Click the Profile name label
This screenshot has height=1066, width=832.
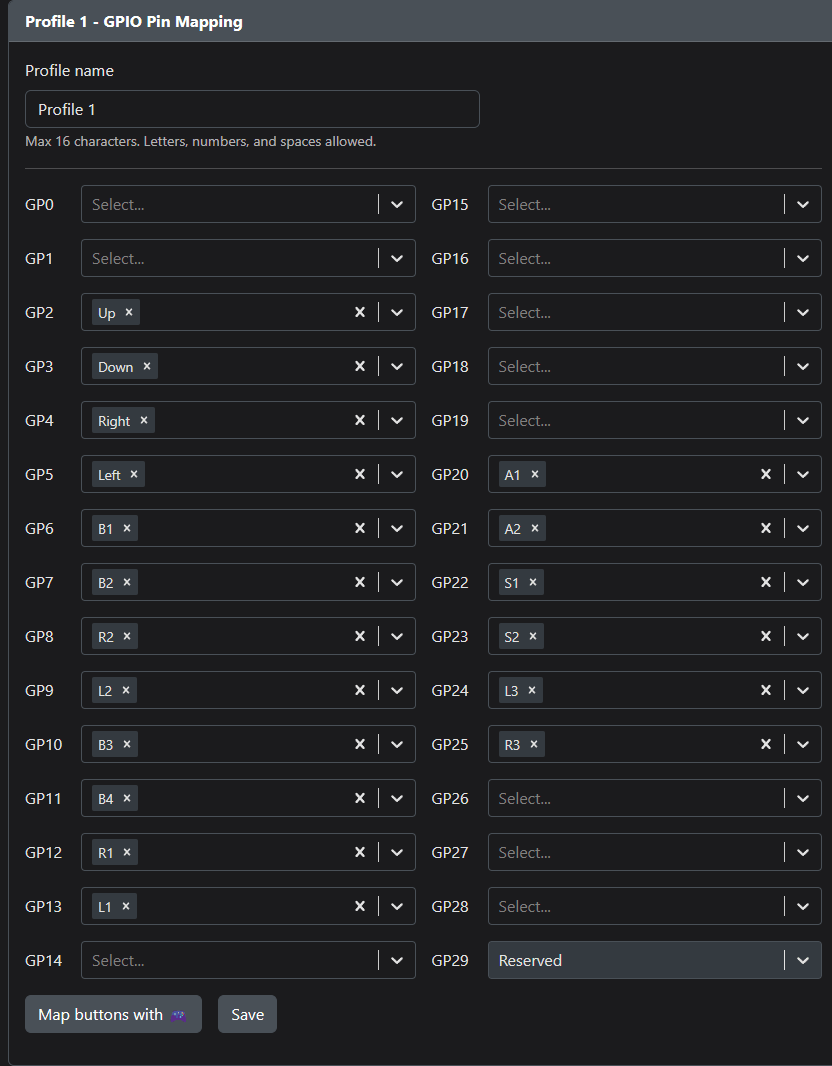tap(69, 71)
